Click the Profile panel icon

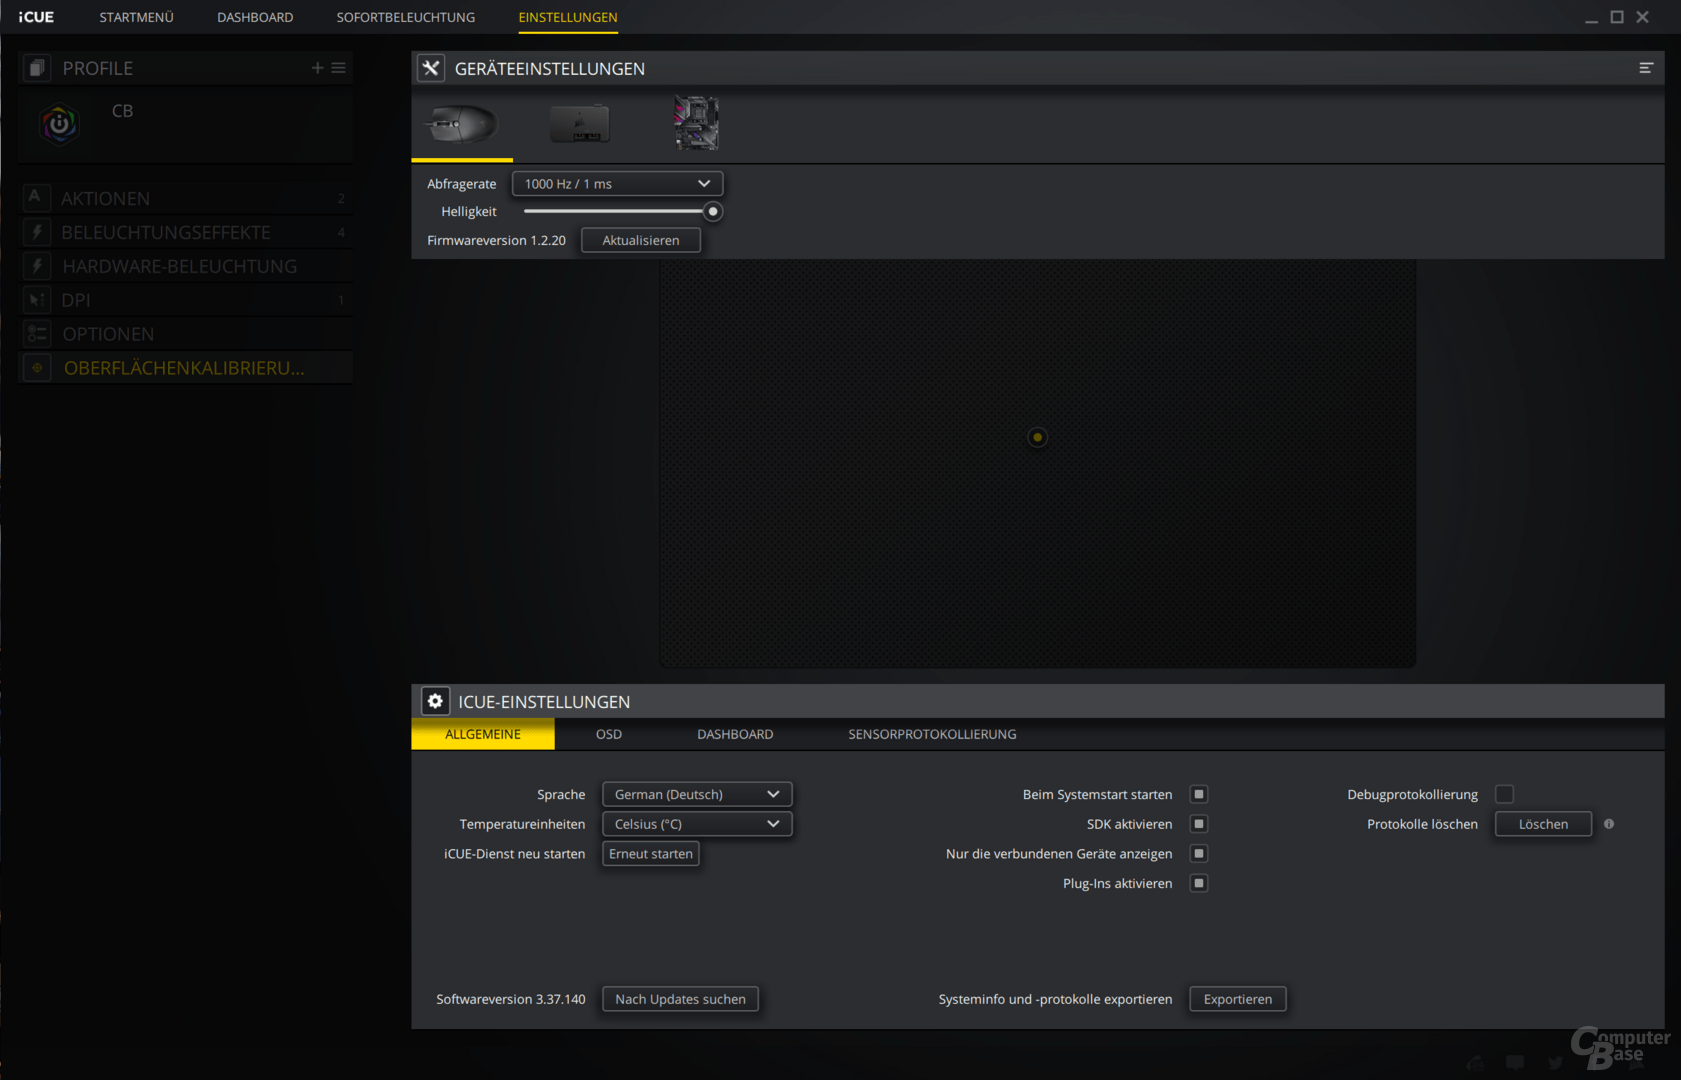click(x=37, y=68)
